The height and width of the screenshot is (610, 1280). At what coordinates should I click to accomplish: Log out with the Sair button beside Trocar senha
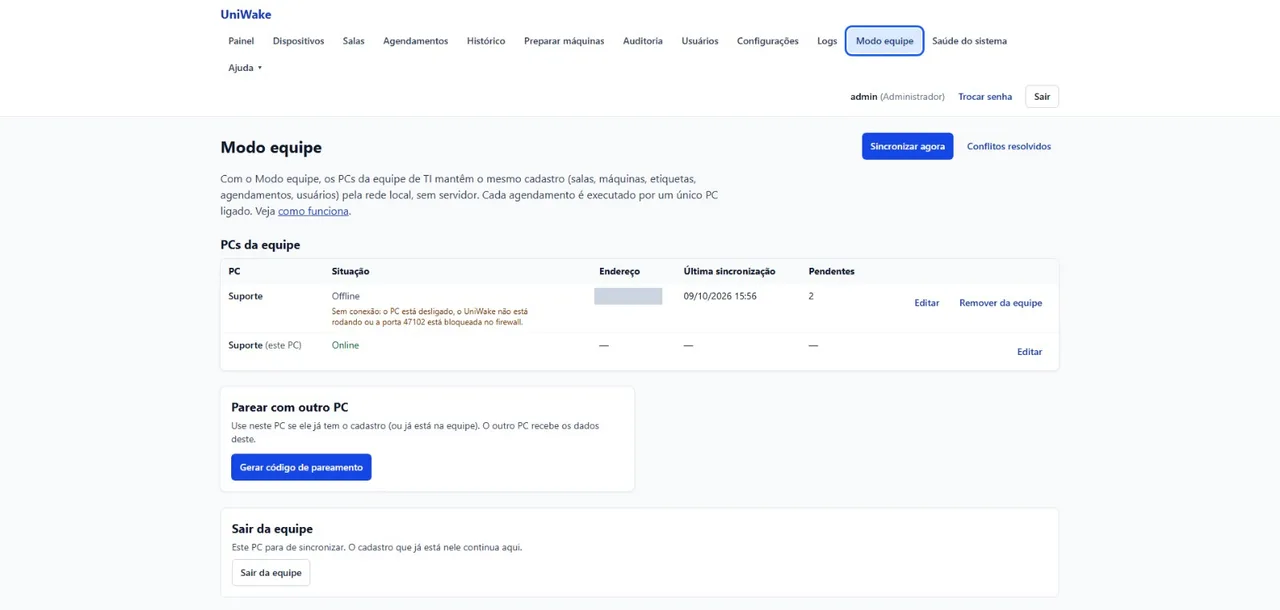(x=1042, y=97)
